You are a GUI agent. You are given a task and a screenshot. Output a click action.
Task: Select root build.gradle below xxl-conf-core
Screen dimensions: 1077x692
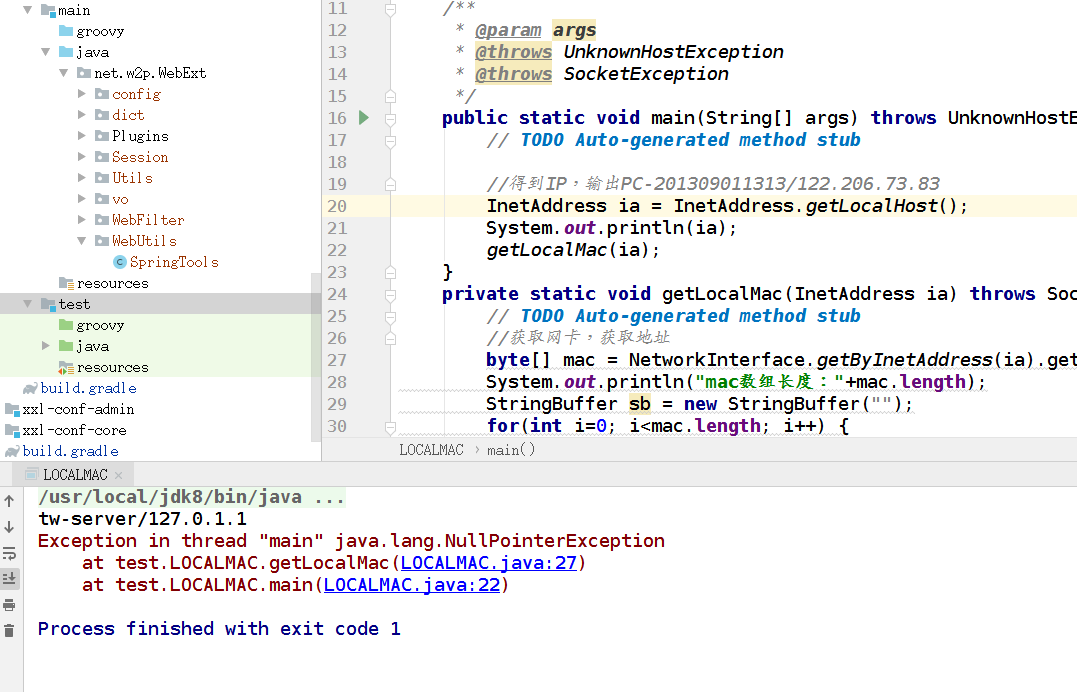tap(71, 451)
